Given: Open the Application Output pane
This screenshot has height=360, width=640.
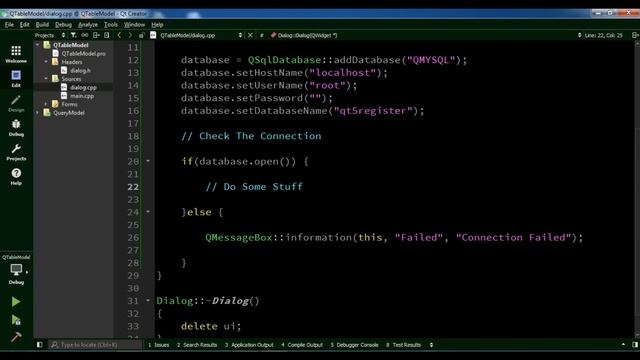Looking at the screenshot, I should pos(249,345).
